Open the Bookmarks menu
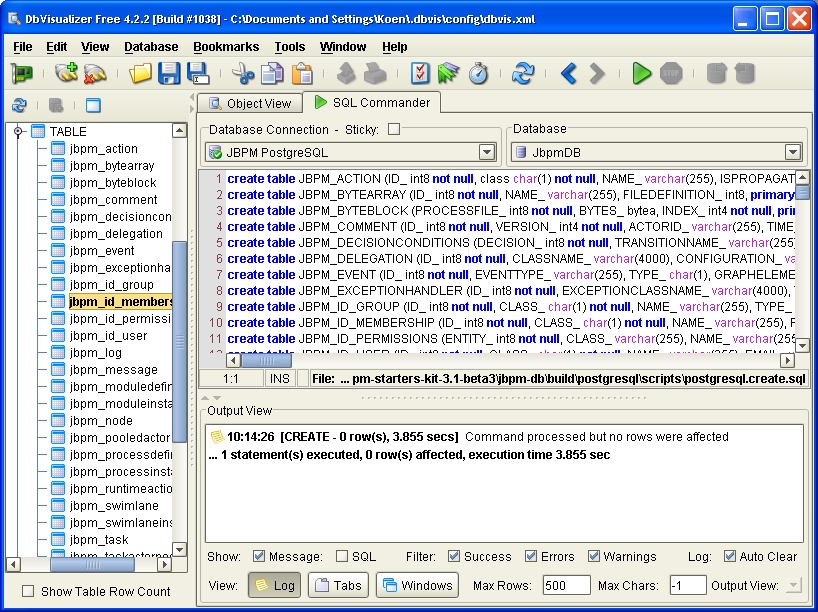This screenshot has height=612, width=818. point(225,46)
